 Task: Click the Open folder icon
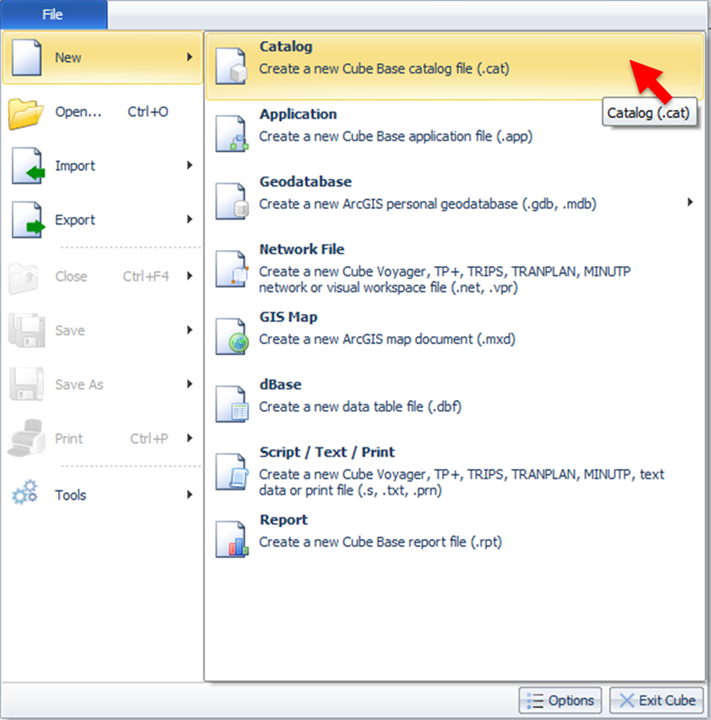click(26, 113)
